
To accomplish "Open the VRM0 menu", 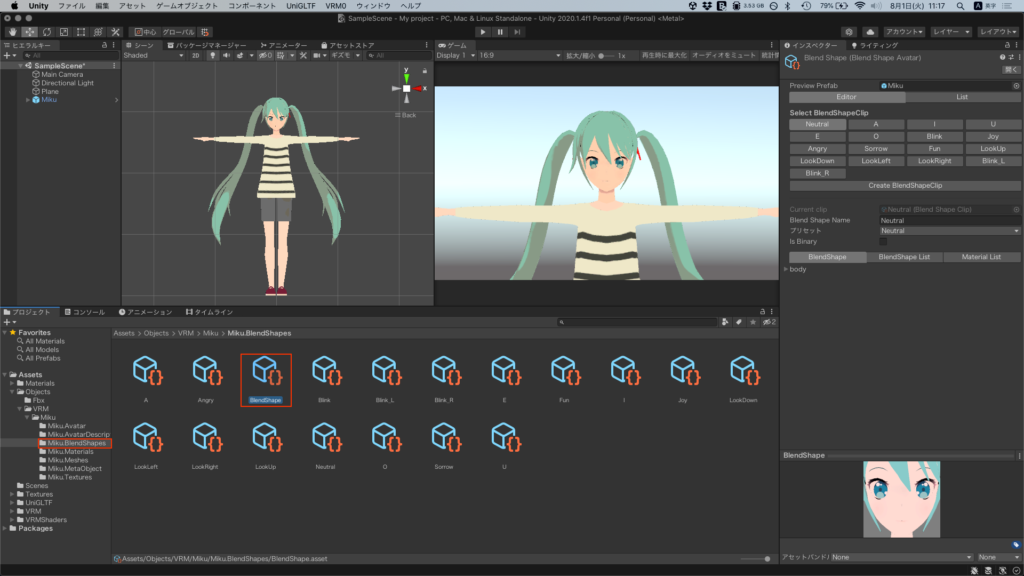I will (336, 6).
